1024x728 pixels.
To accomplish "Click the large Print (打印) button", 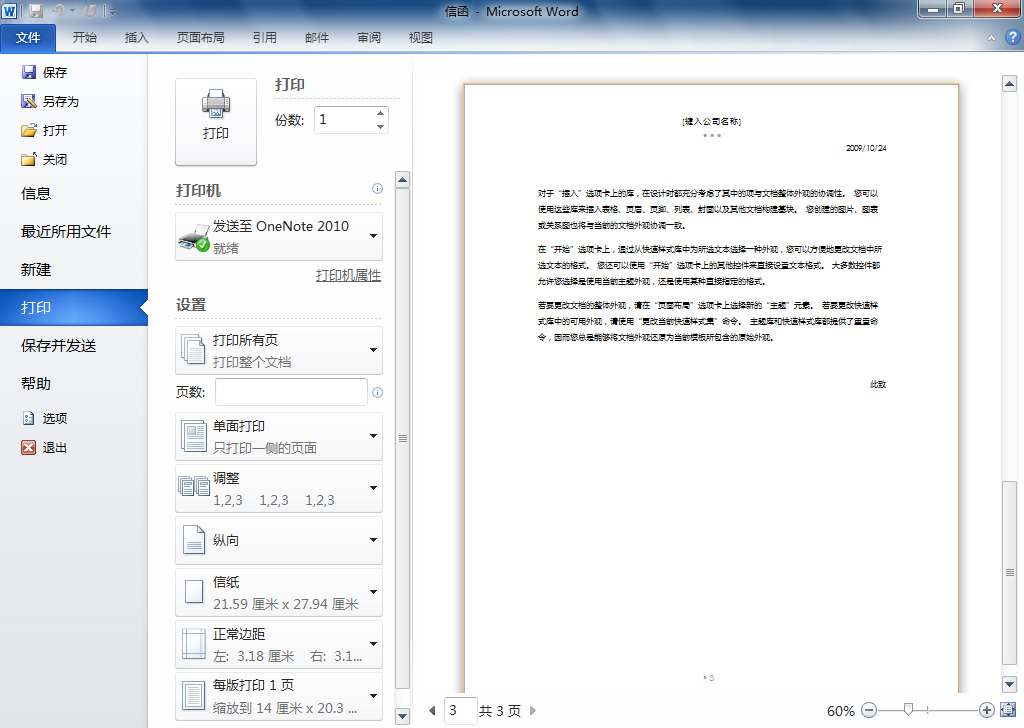I will pos(215,121).
